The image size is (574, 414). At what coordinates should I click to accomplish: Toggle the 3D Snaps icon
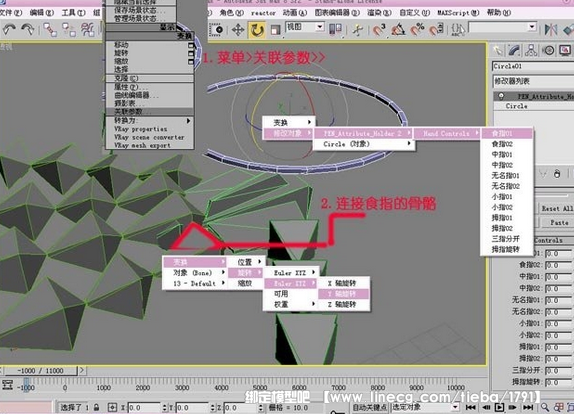click(x=379, y=30)
